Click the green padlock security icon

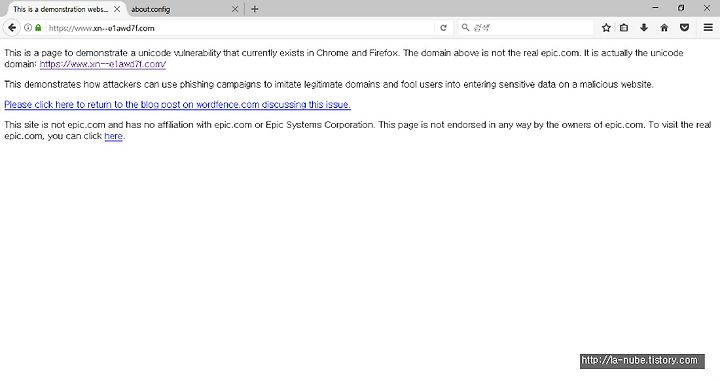click(x=38, y=28)
